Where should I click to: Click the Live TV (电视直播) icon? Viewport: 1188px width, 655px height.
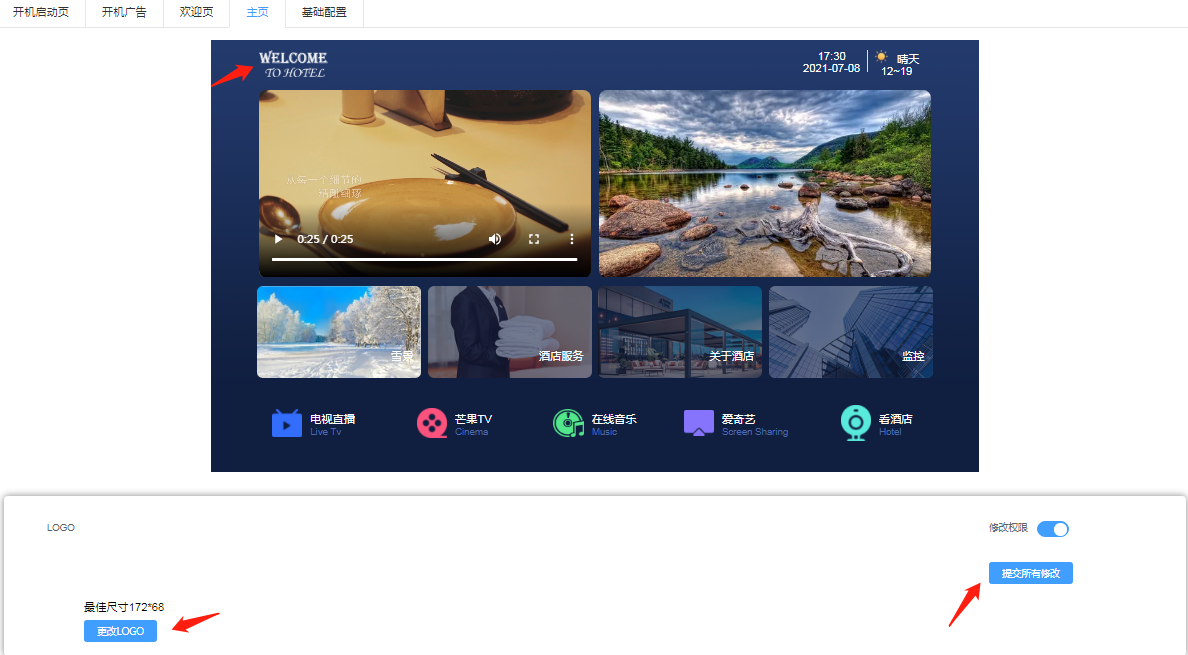pyautogui.click(x=287, y=424)
